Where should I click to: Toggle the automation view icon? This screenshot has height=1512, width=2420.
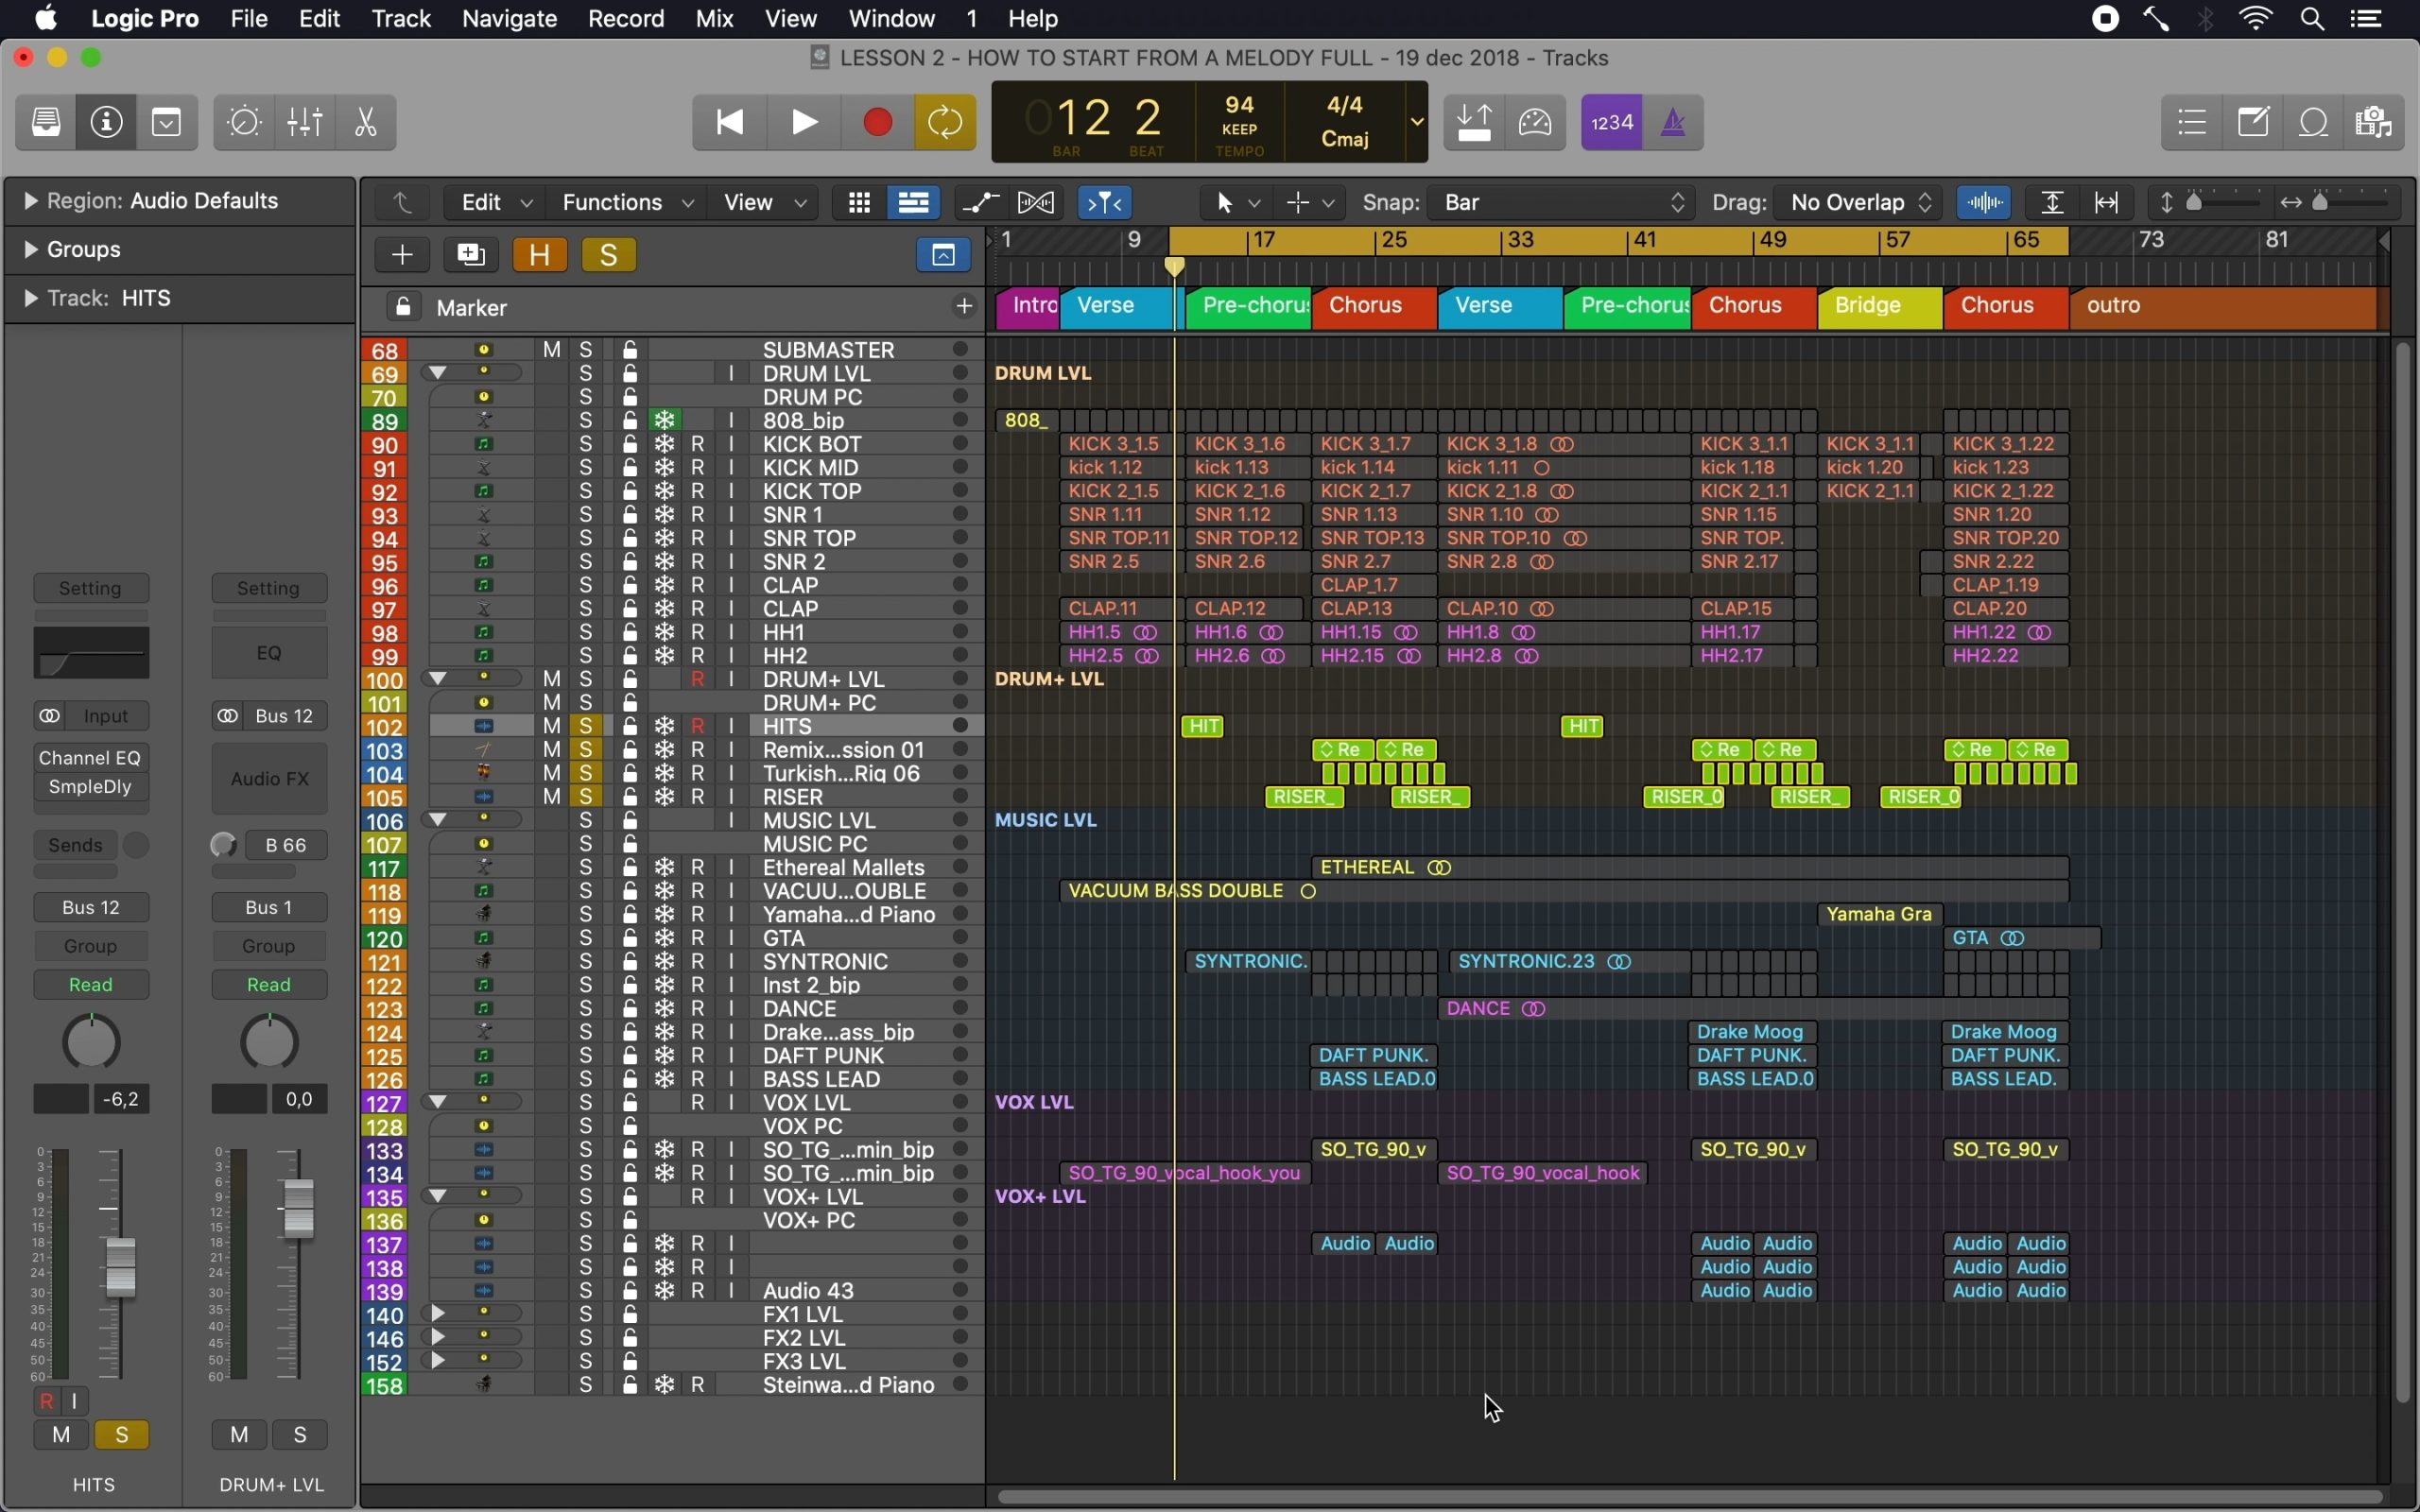980,203
